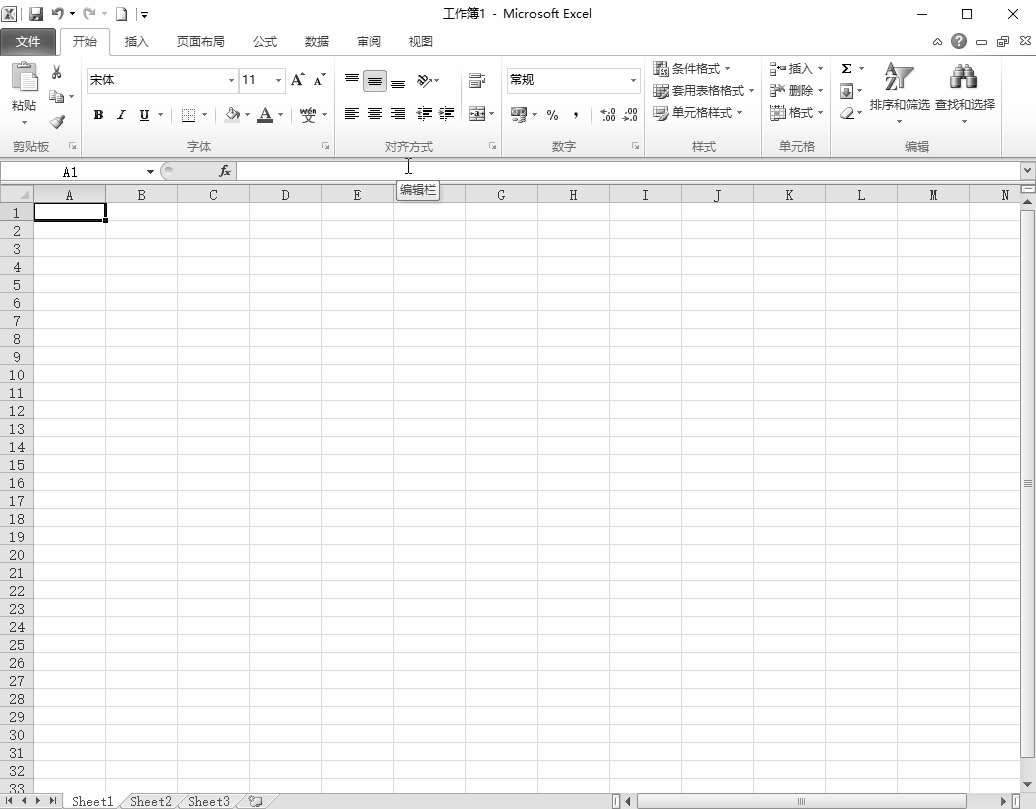This screenshot has height=809, width=1036.
Task: Open the borders dropdown arrow
Action: [x=205, y=115]
